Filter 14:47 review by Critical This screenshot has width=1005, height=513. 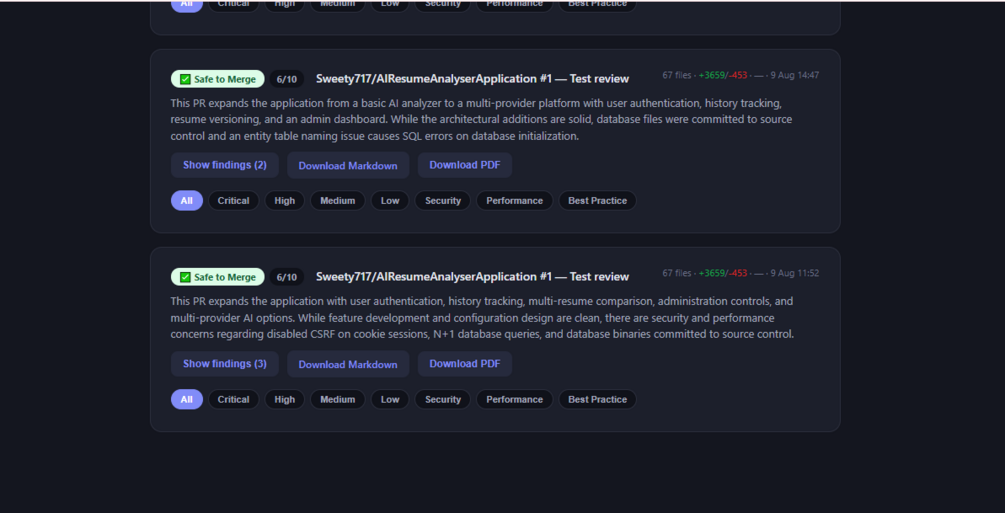233,201
